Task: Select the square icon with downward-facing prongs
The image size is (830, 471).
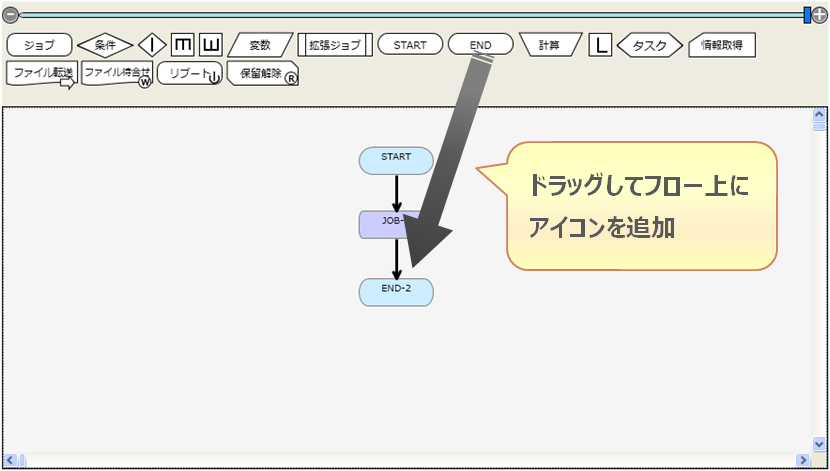Action: tap(183, 45)
